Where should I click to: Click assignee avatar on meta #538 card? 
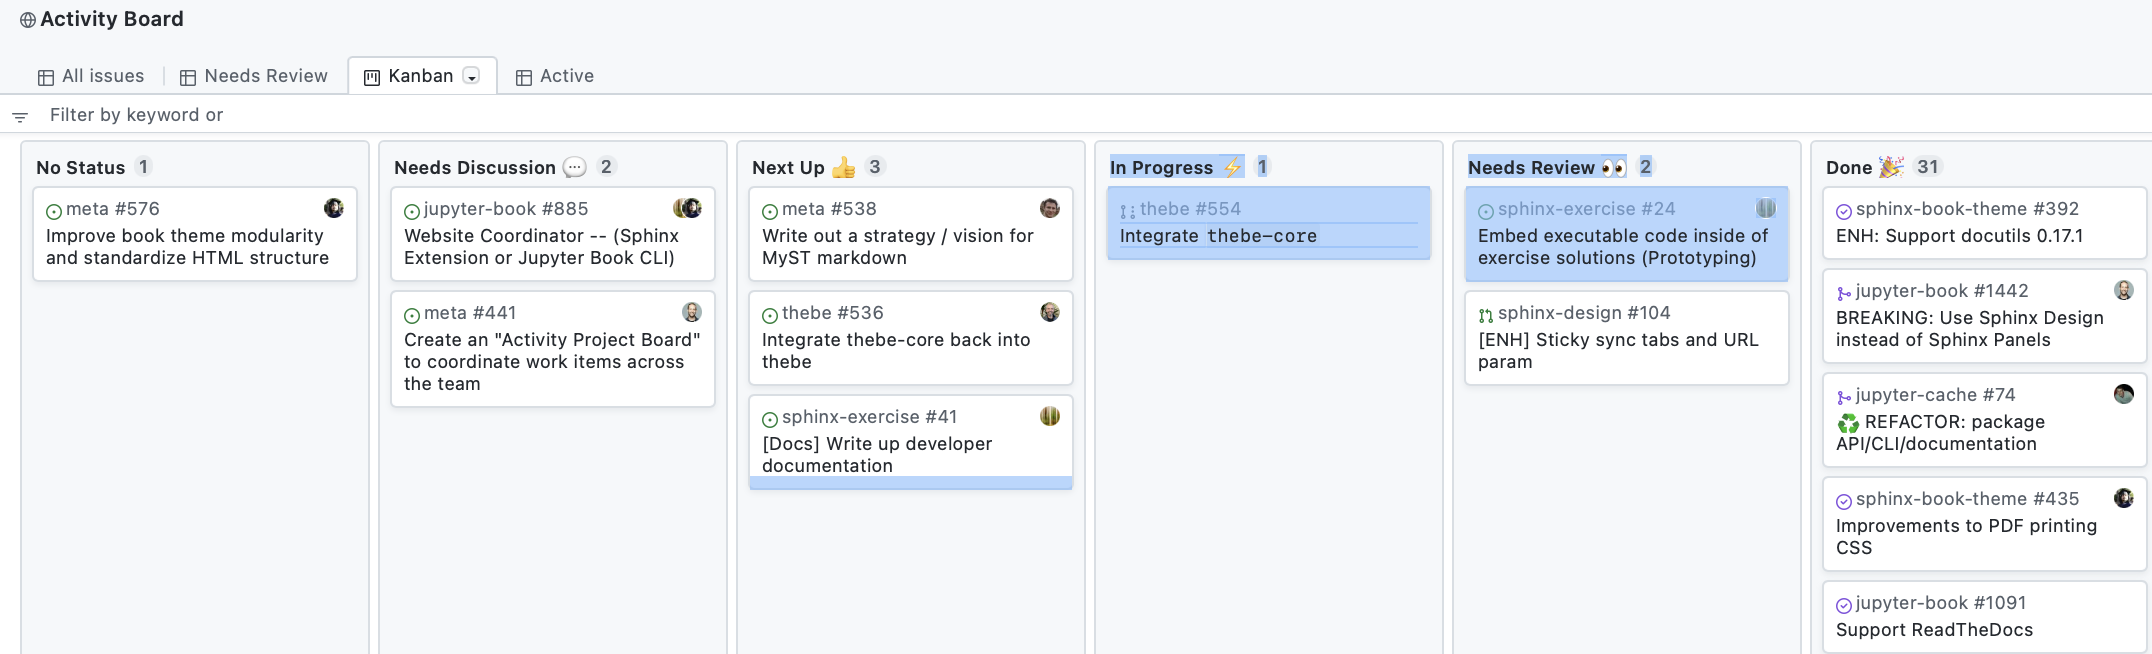(1049, 208)
